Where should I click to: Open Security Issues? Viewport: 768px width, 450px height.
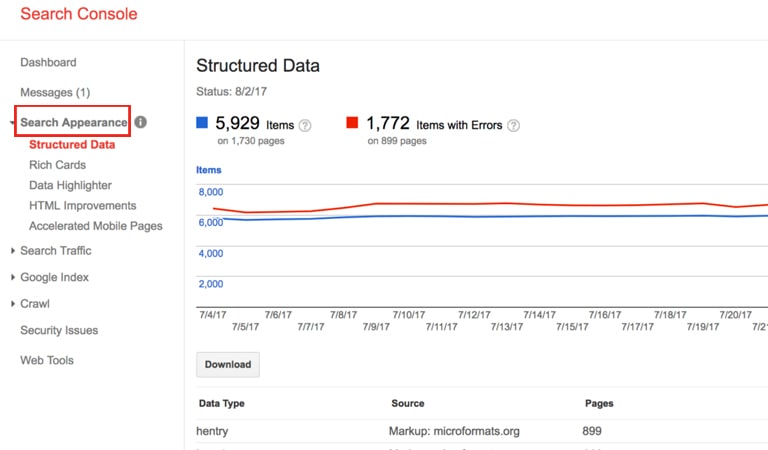point(59,330)
